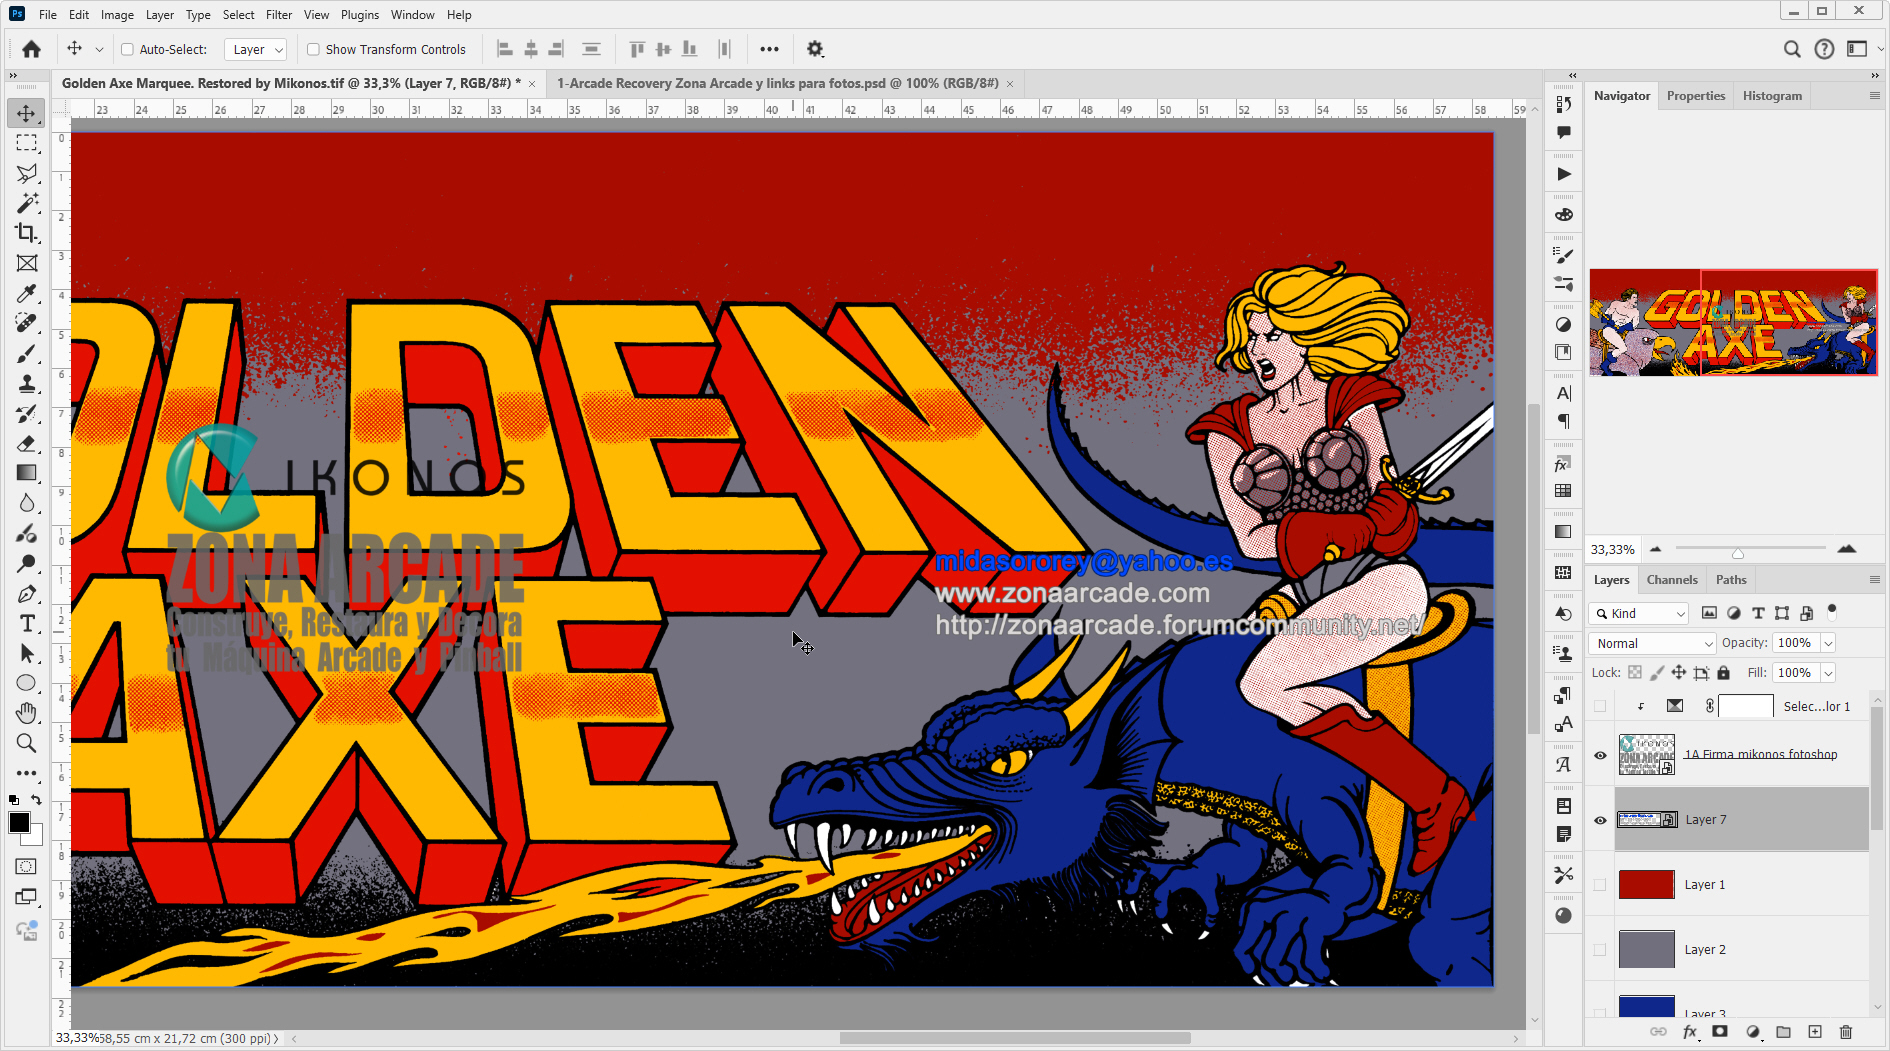The image size is (1890, 1051).
Task: Open more align options ellipsis
Action: pyautogui.click(x=769, y=49)
